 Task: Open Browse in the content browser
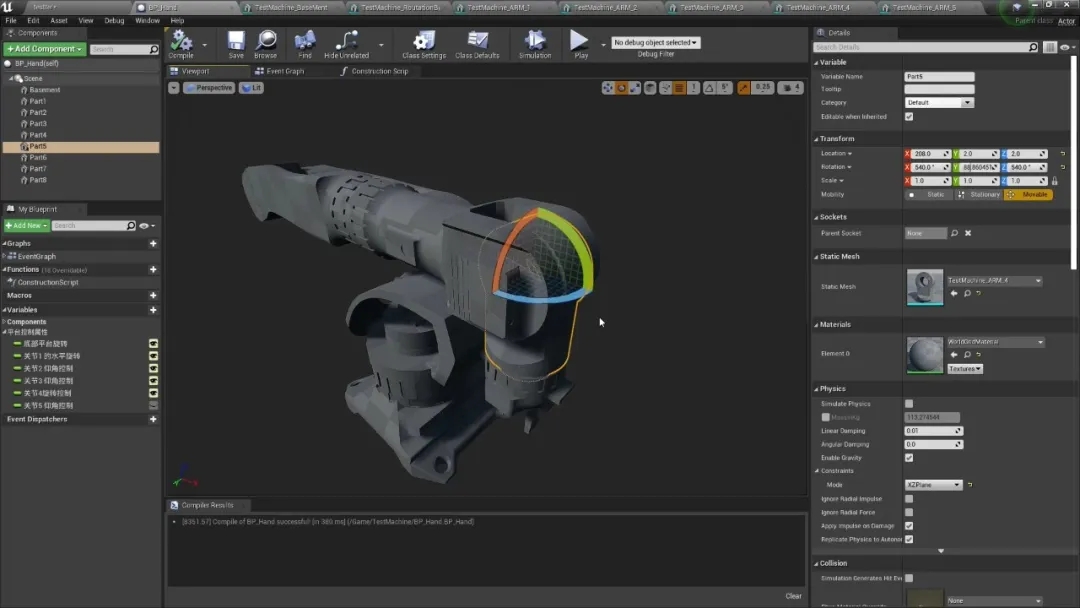click(x=265, y=41)
